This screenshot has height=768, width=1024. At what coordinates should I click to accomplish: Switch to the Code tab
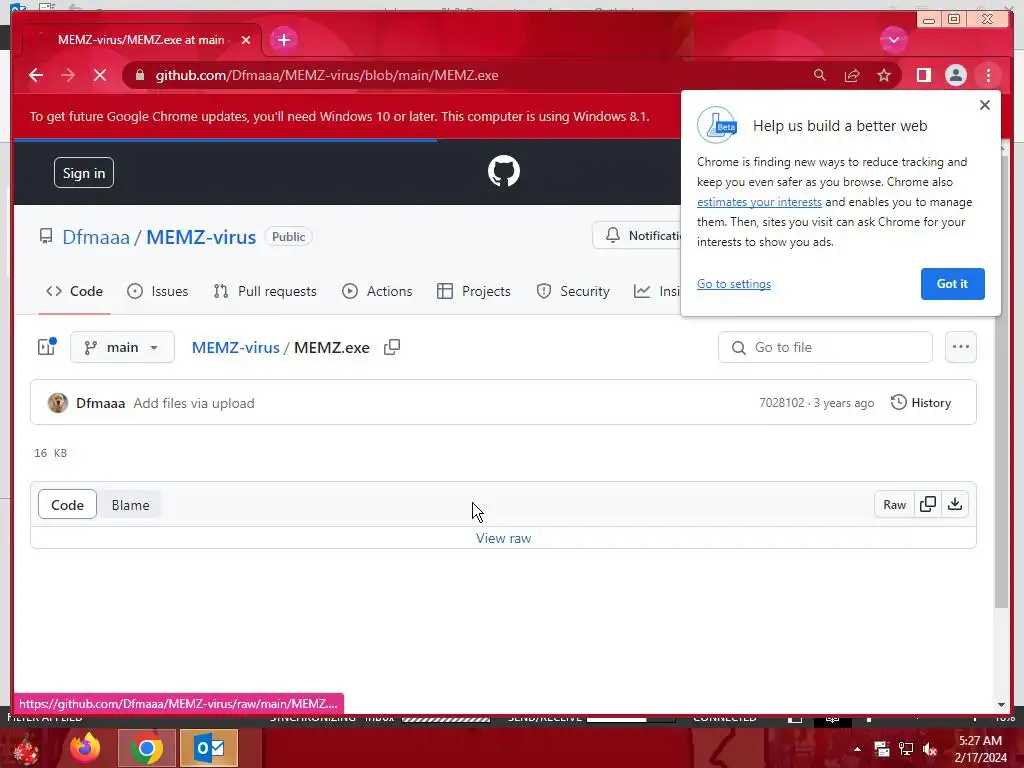click(x=74, y=291)
